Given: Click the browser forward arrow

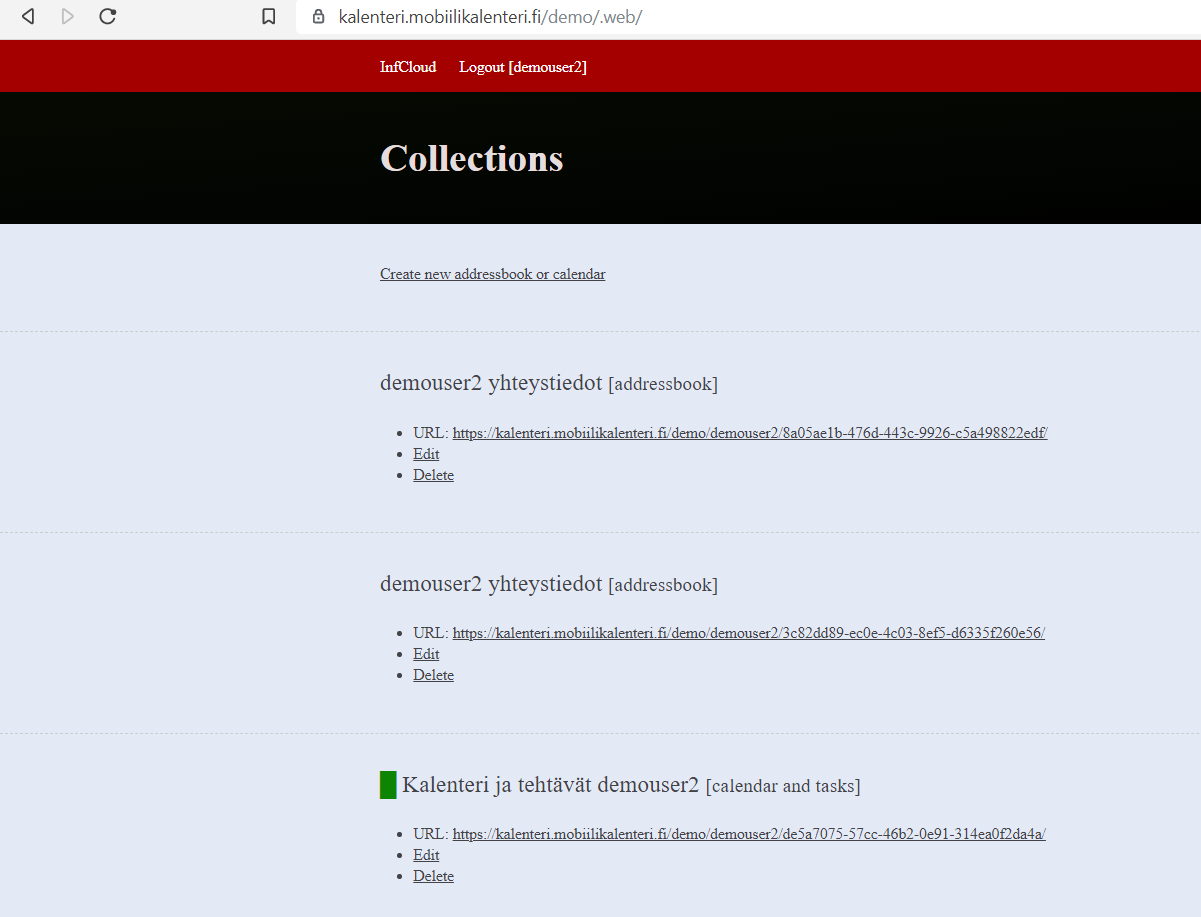Looking at the screenshot, I should coord(68,16).
